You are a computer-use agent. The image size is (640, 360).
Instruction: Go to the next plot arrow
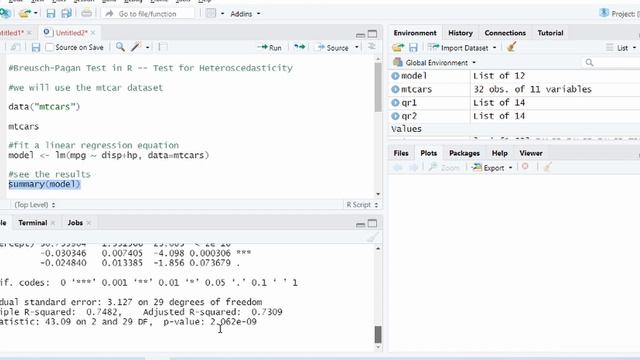pyautogui.click(x=413, y=167)
